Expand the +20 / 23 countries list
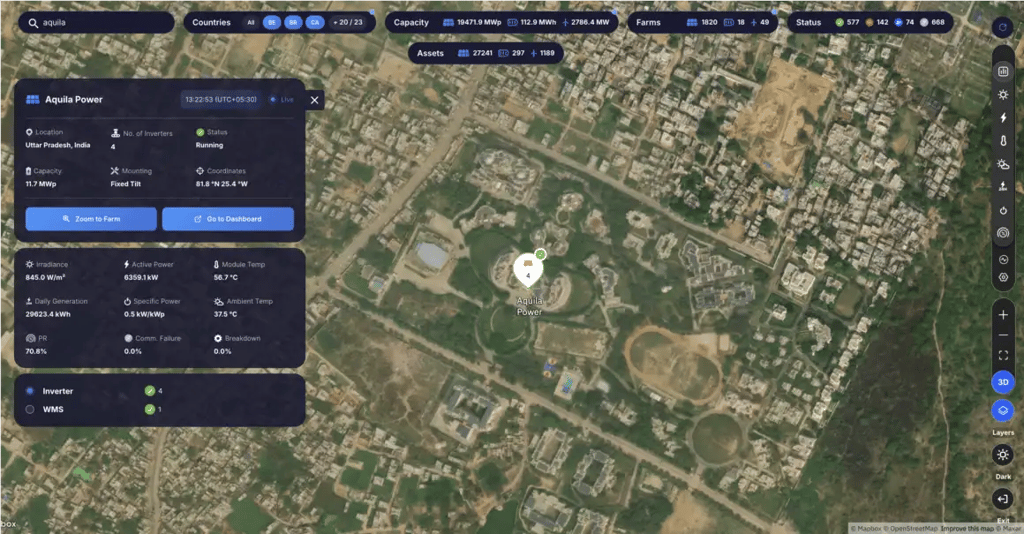Viewport: 1024px width, 534px height. coord(348,22)
